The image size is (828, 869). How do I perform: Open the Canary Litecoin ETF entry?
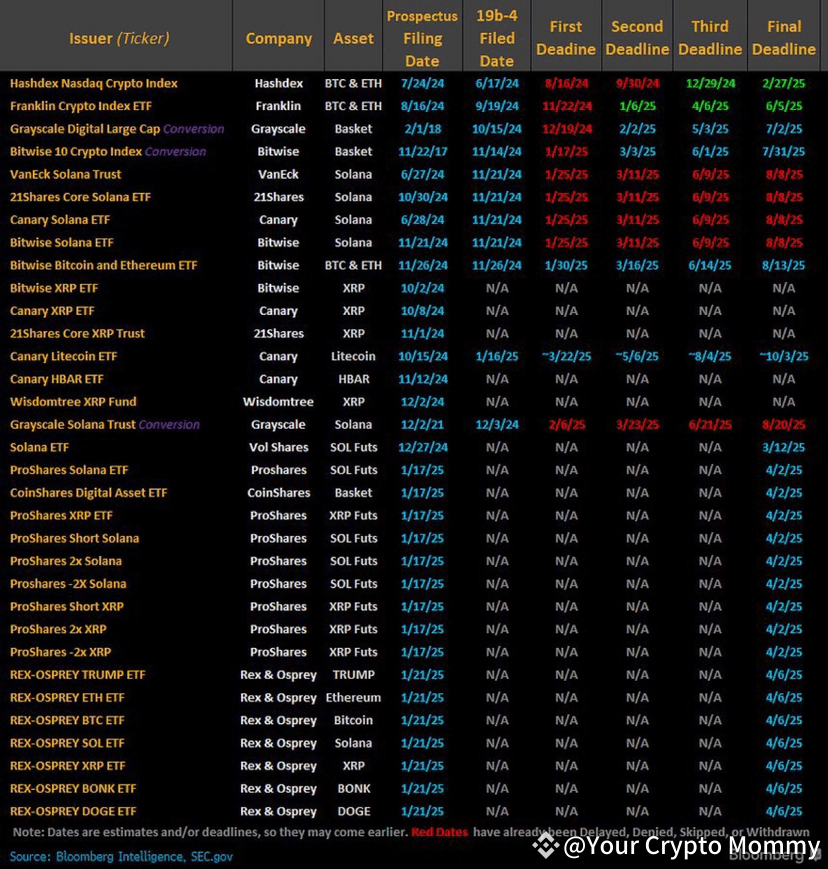tap(63, 356)
